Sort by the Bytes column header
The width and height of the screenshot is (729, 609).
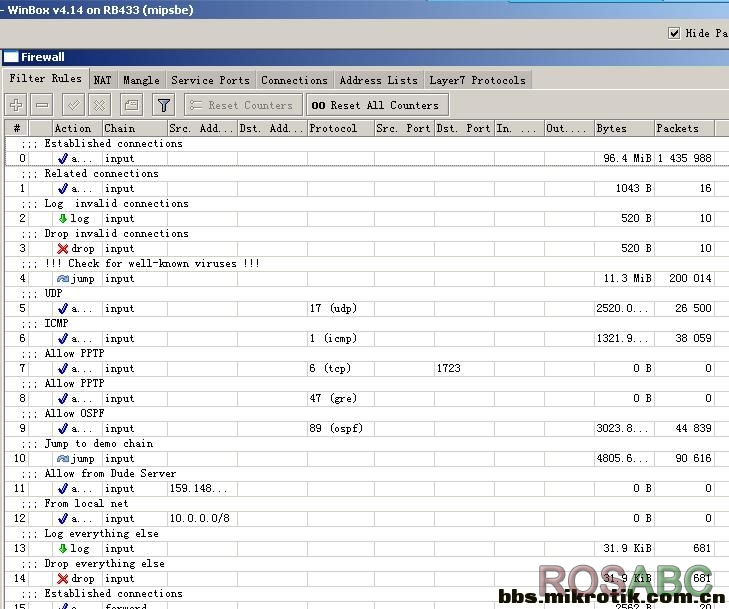[x=624, y=128]
